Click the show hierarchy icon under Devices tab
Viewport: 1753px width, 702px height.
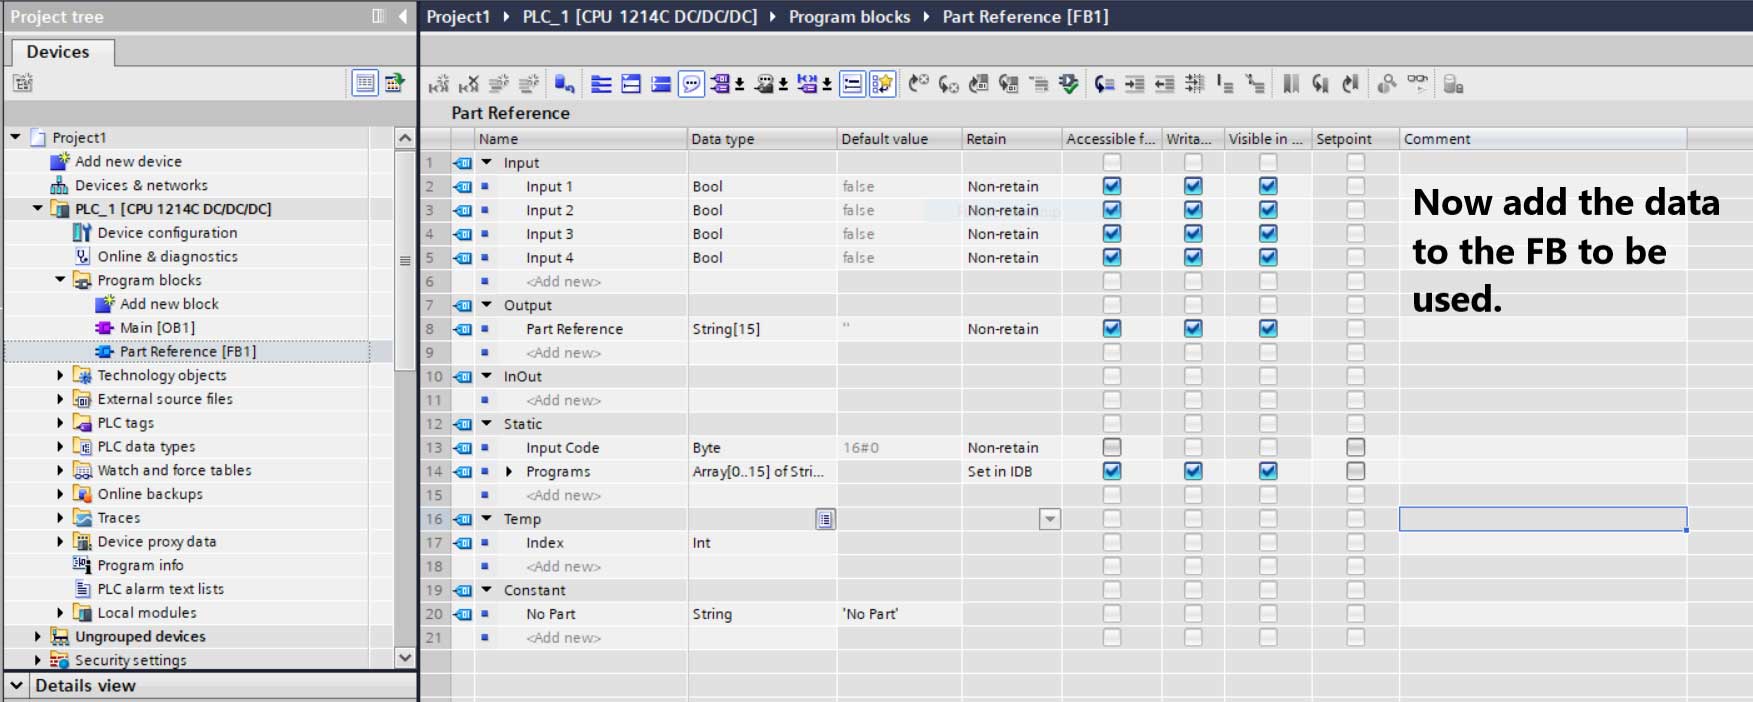pos(22,84)
